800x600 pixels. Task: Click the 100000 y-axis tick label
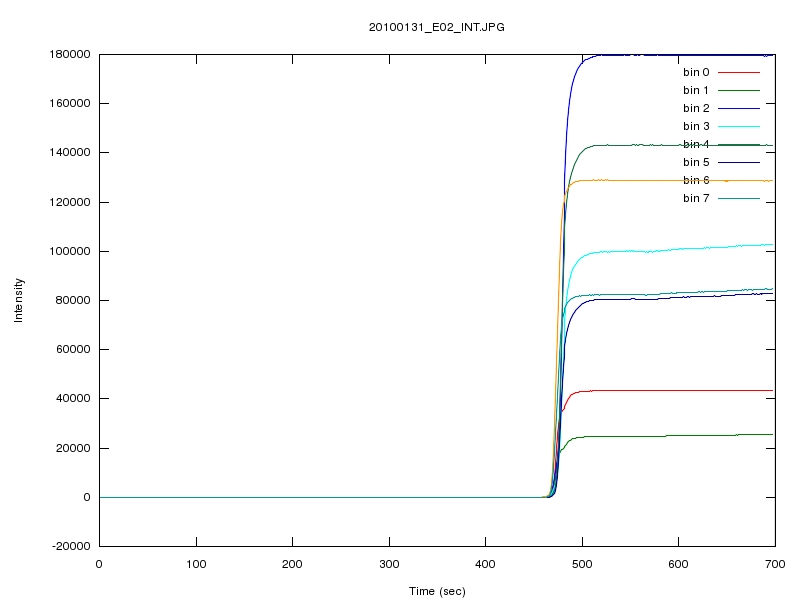click(70, 251)
